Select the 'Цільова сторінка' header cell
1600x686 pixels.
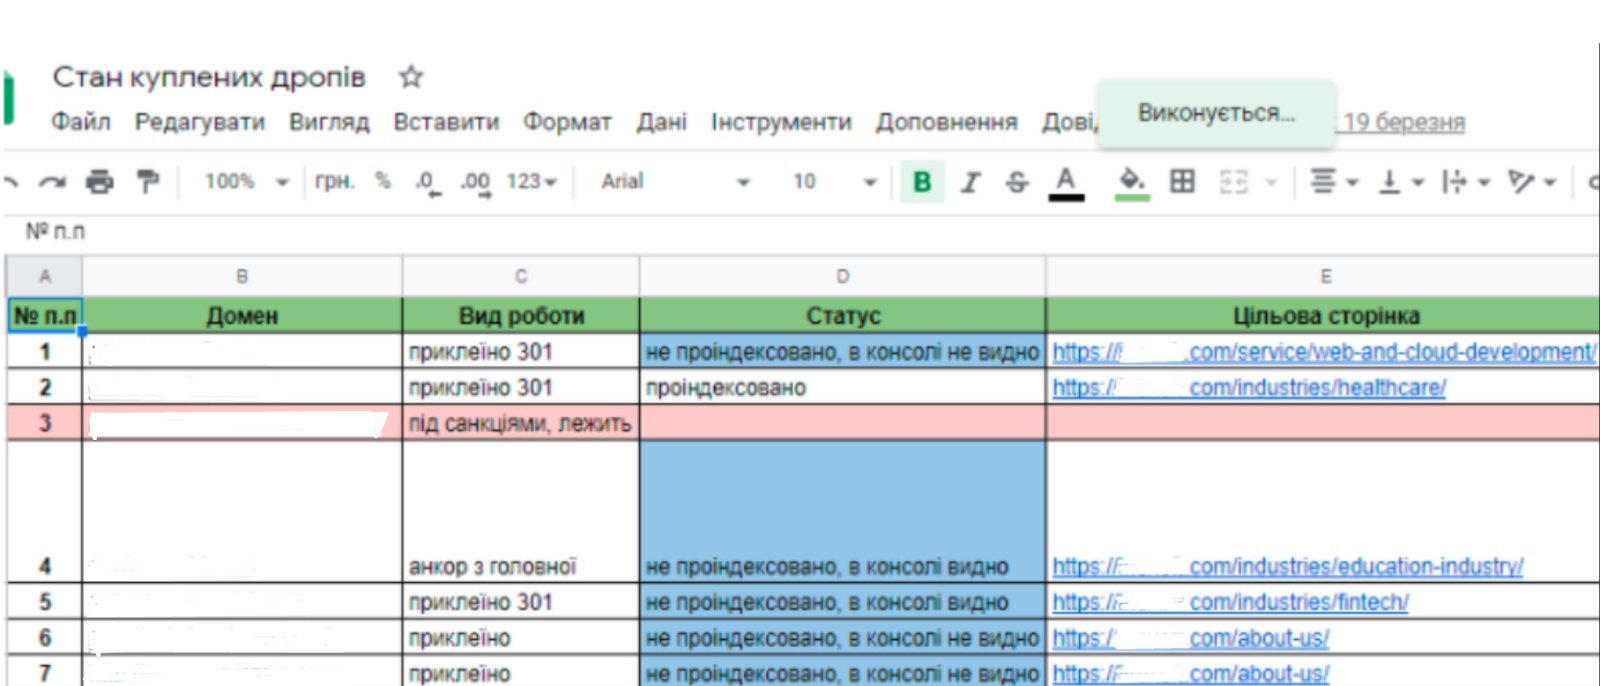[x=1323, y=316]
